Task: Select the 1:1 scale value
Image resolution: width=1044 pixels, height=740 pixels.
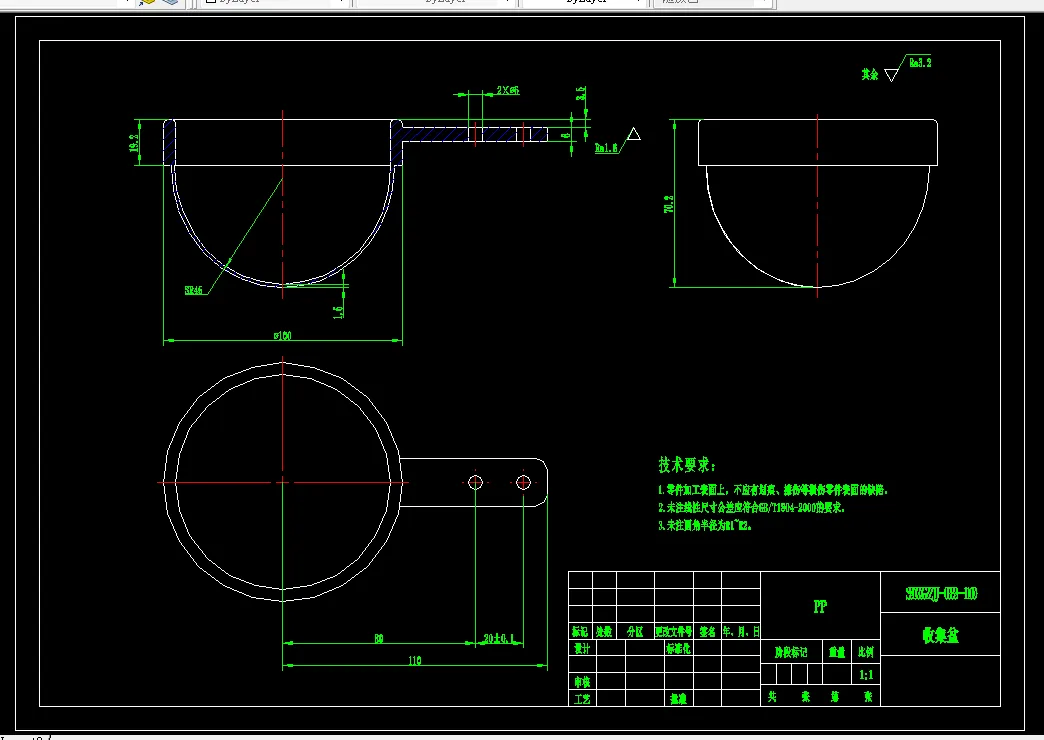Action: coord(866,675)
